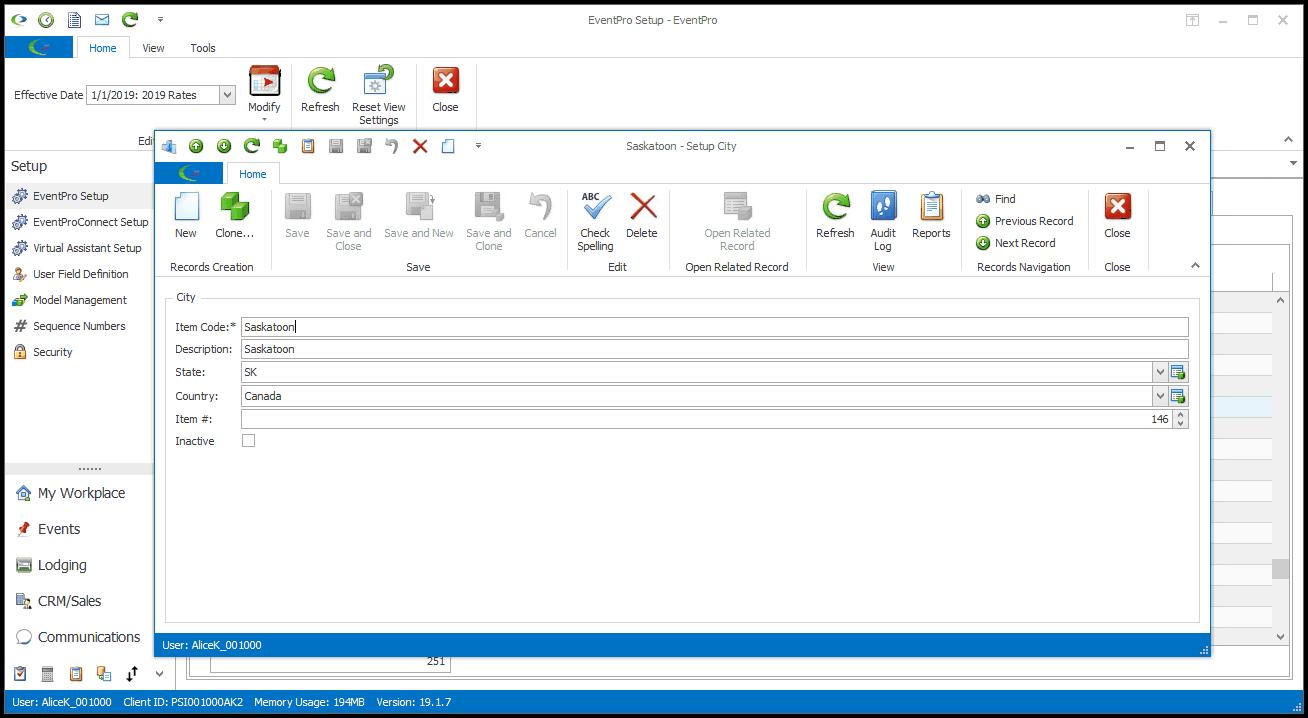Viewport: 1308px width, 718px height.
Task: Click the envelope mail icon in main title bar
Action: coord(102,20)
